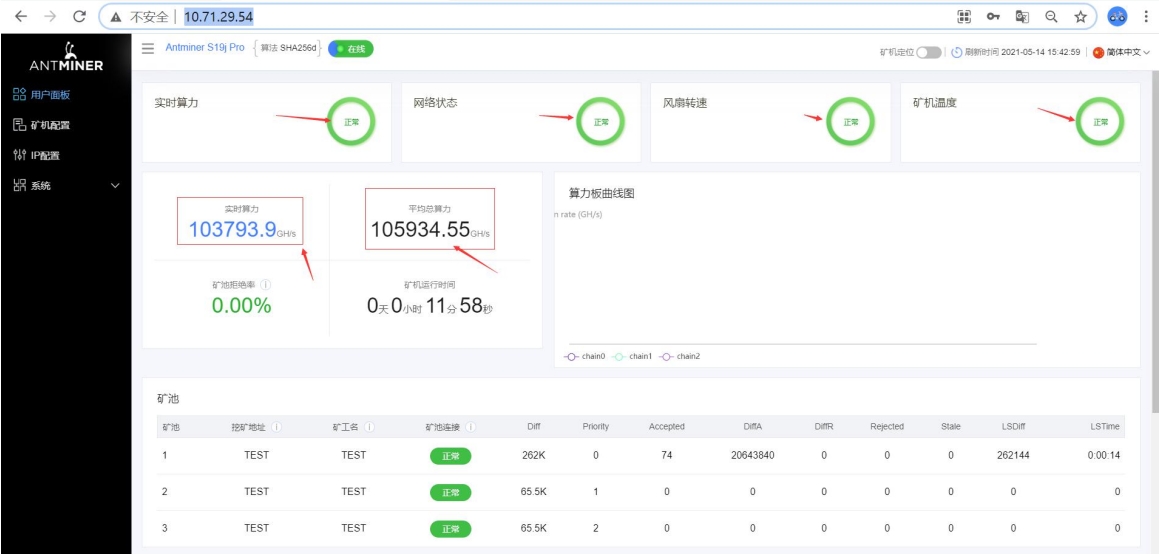Open the browser three-dot menu
Screen dimensions: 1159x555
pos(1146,16)
